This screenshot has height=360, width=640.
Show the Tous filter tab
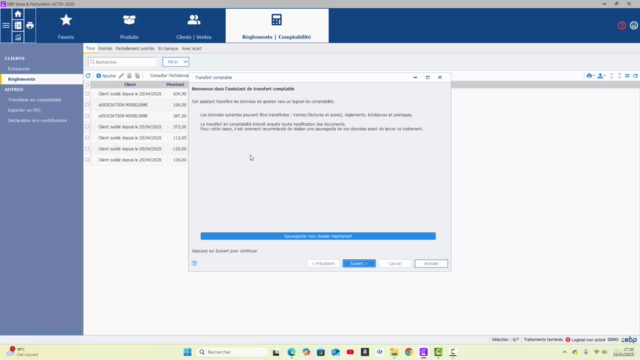[90, 49]
